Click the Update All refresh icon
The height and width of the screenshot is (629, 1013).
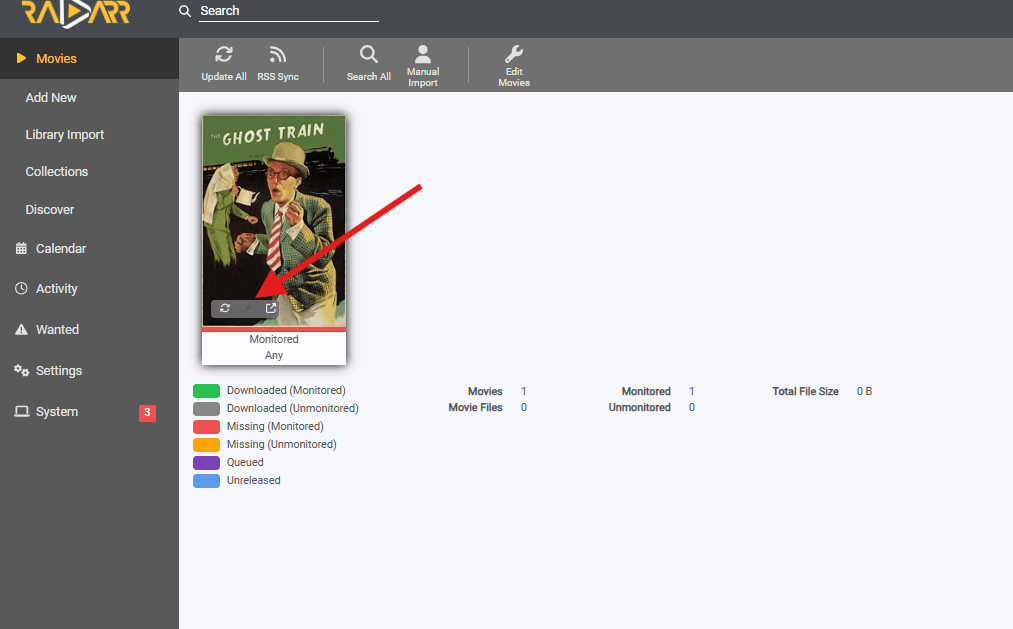(x=224, y=54)
